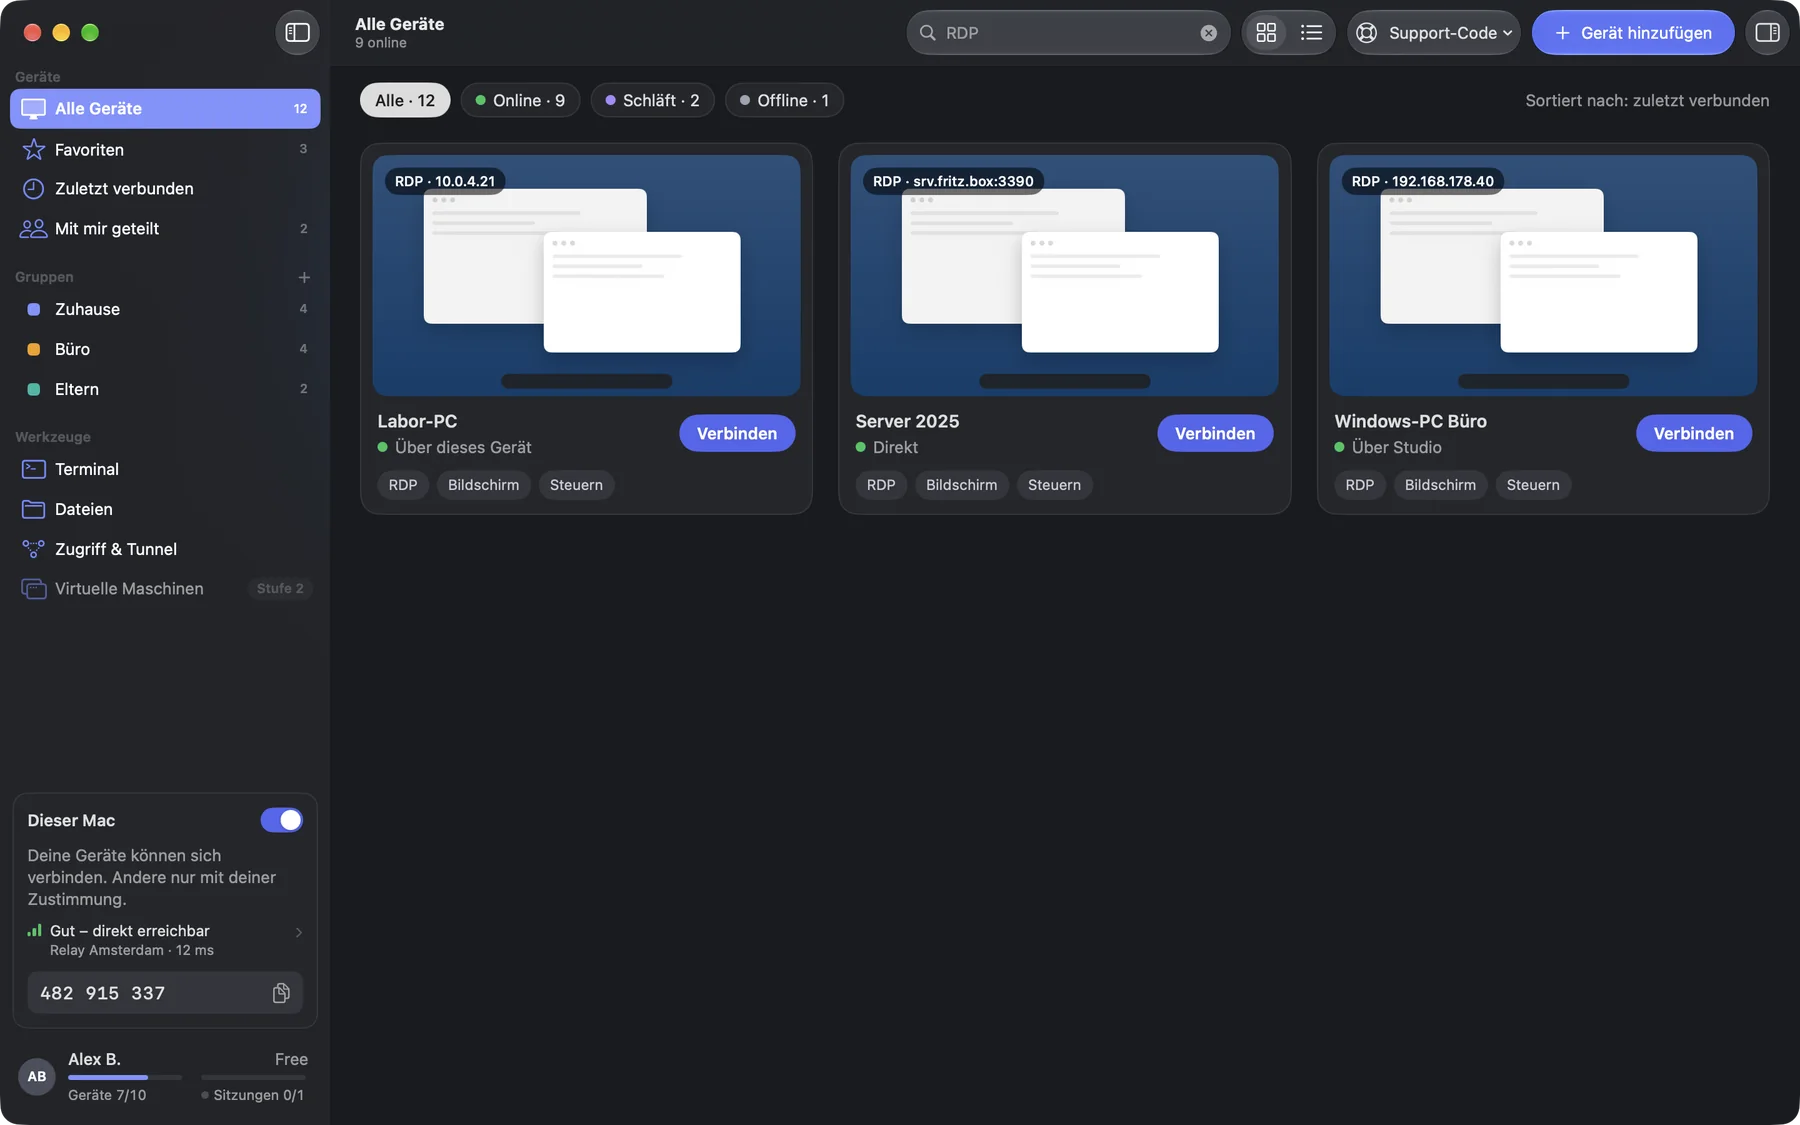1800x1125 pixels.
Task: Open the Terminal tool
Action: coord(165,469)
